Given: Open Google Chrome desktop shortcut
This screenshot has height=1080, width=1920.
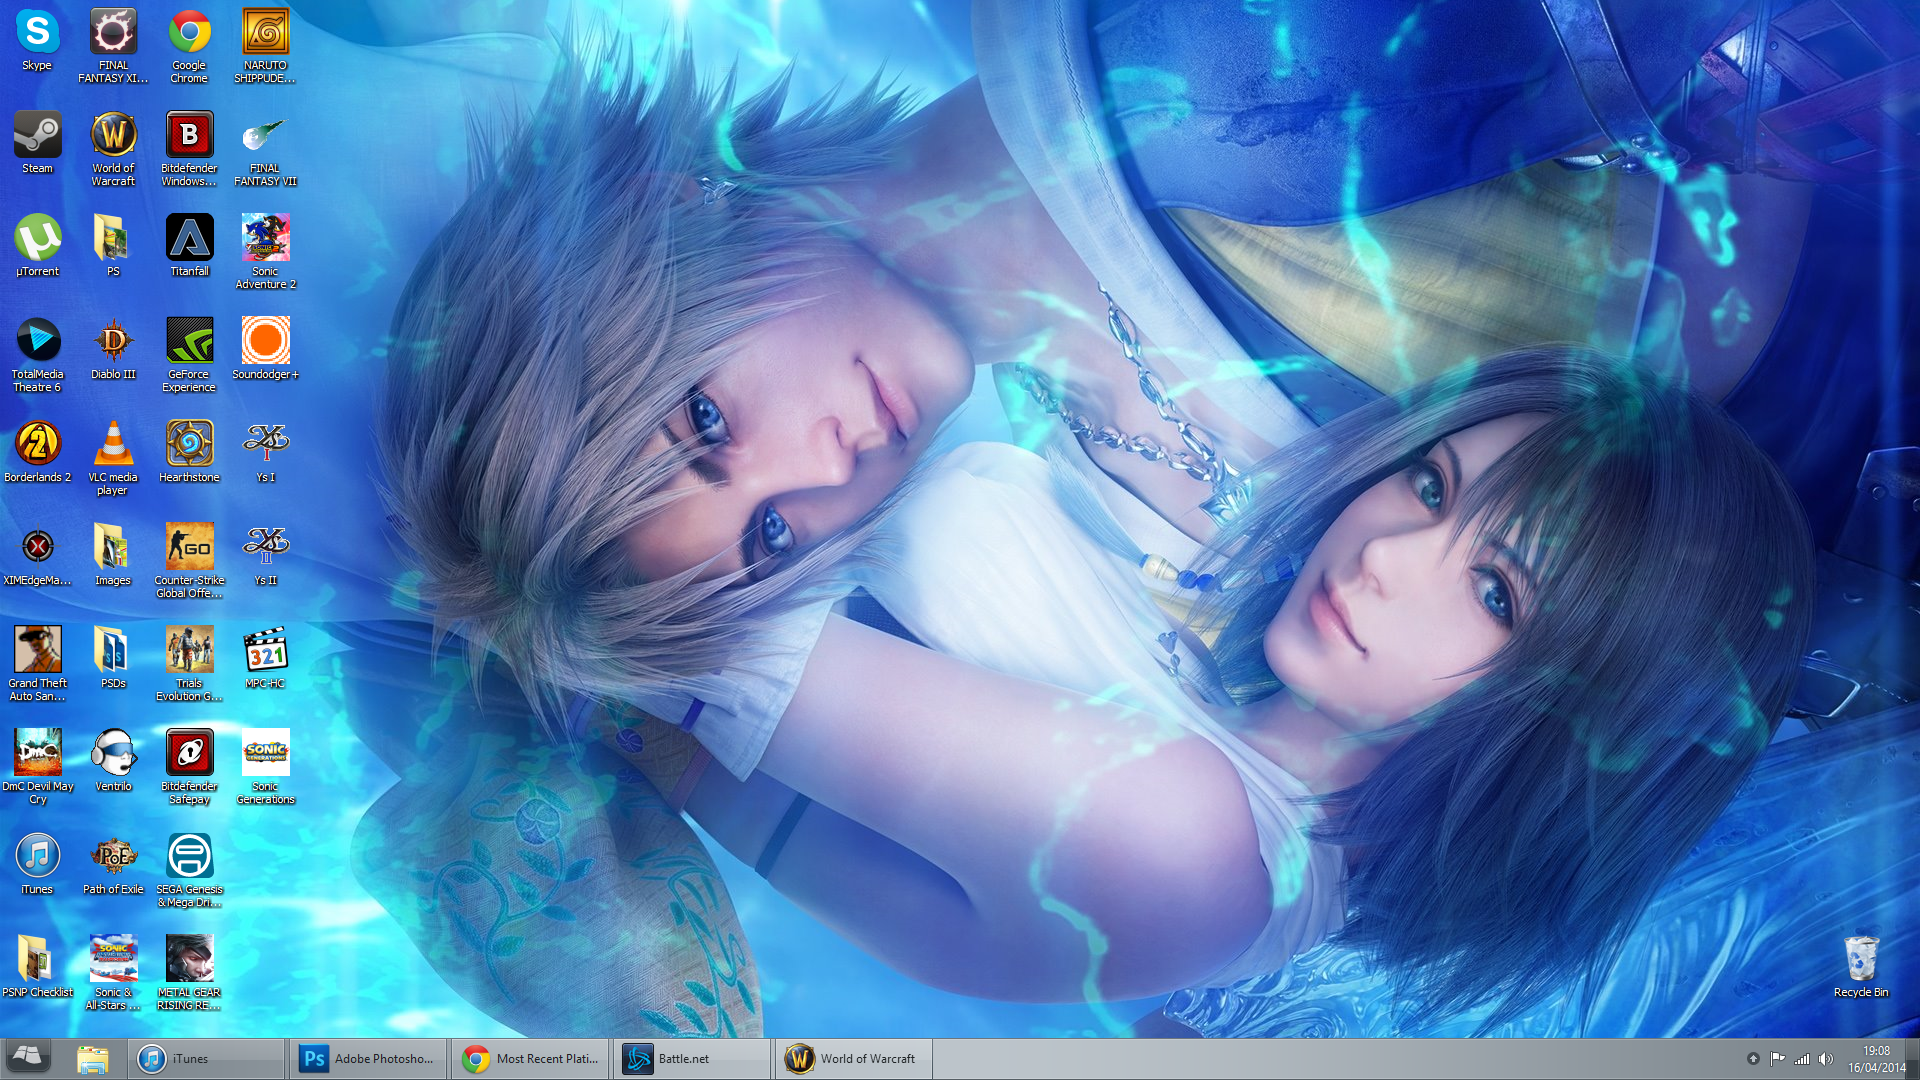Looking at the screenshot, I should (x=189, y=45).
